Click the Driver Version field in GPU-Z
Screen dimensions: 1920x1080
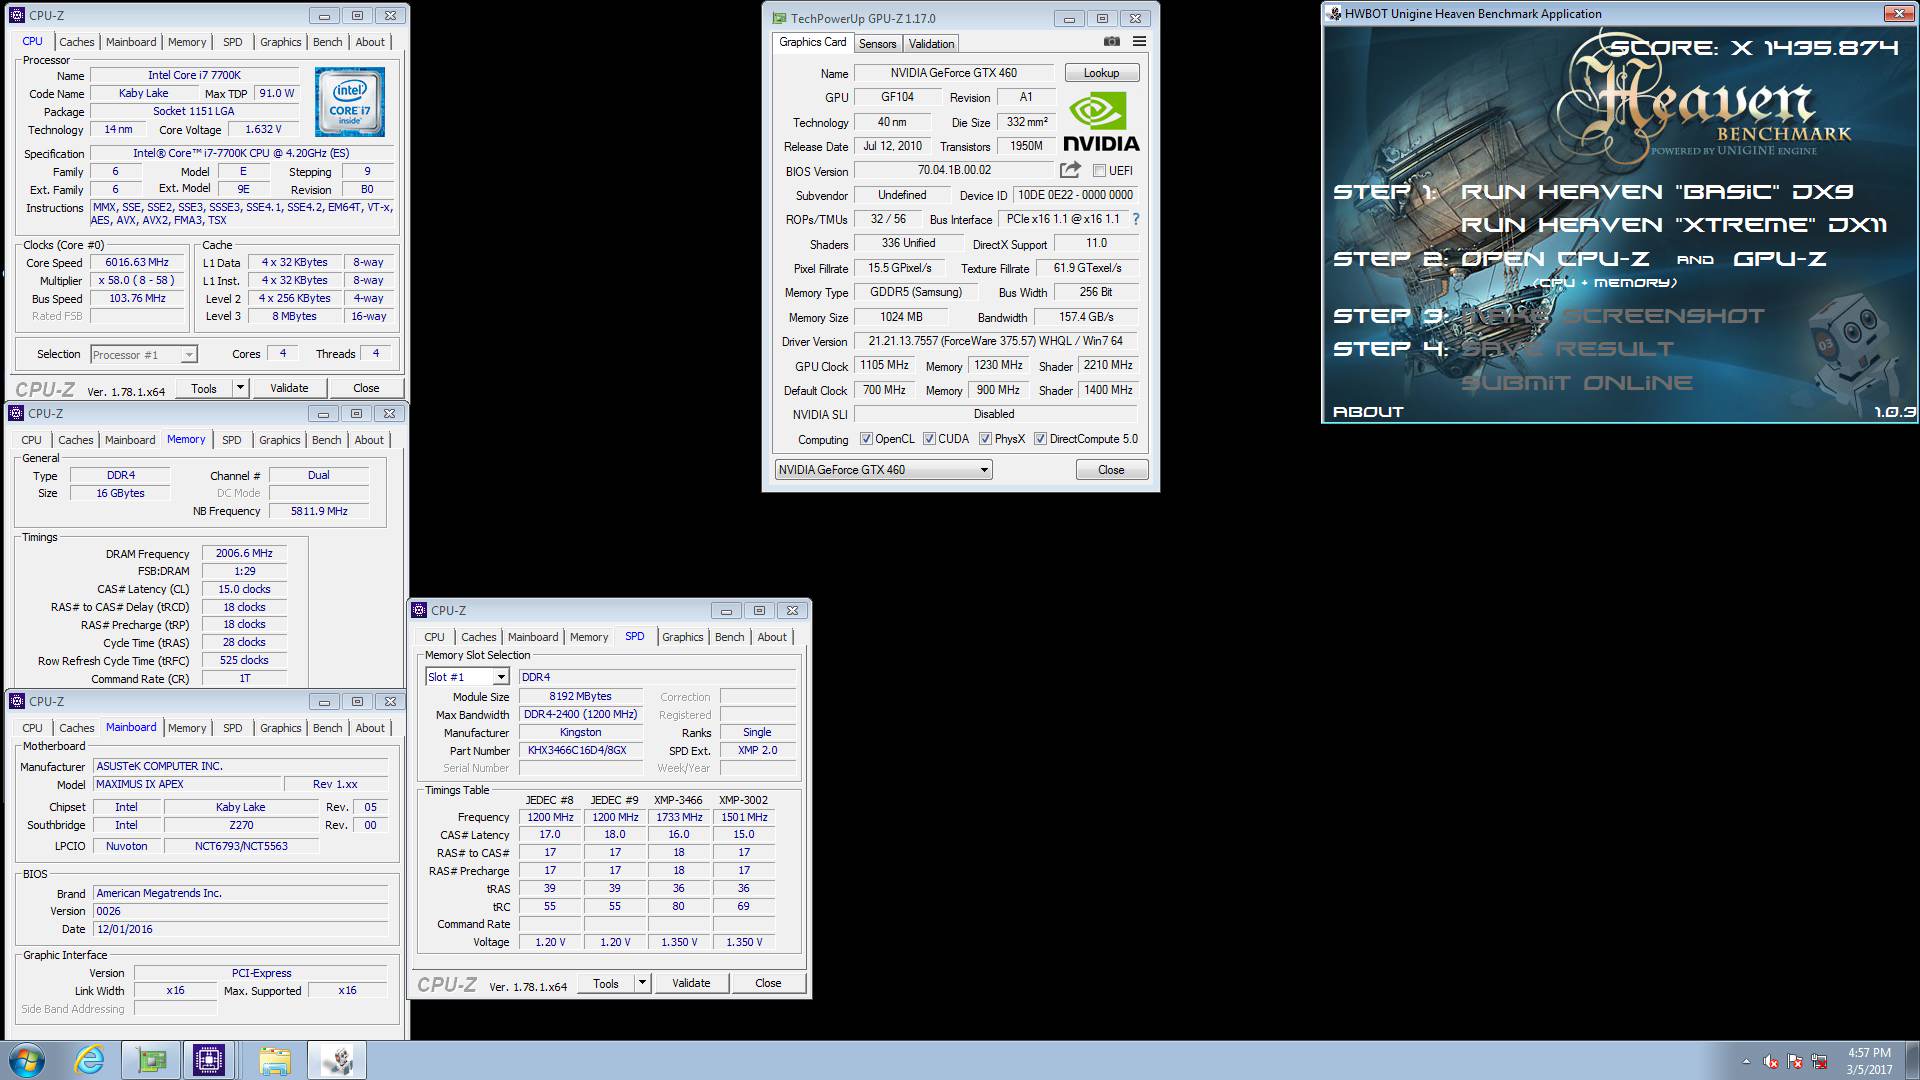[x=996, y=341]
